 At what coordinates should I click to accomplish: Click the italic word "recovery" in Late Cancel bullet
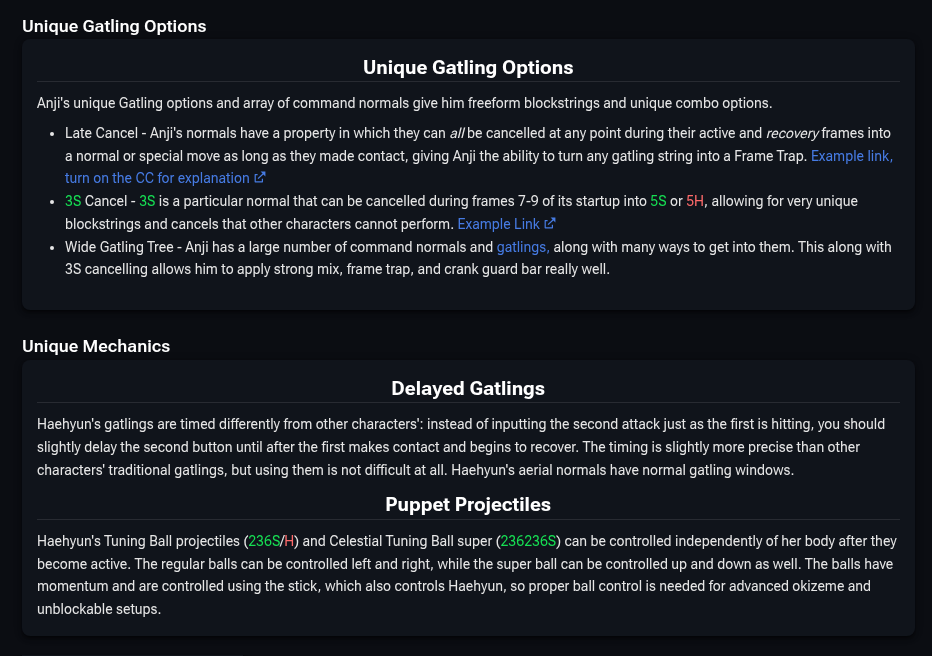coord(793,133)
